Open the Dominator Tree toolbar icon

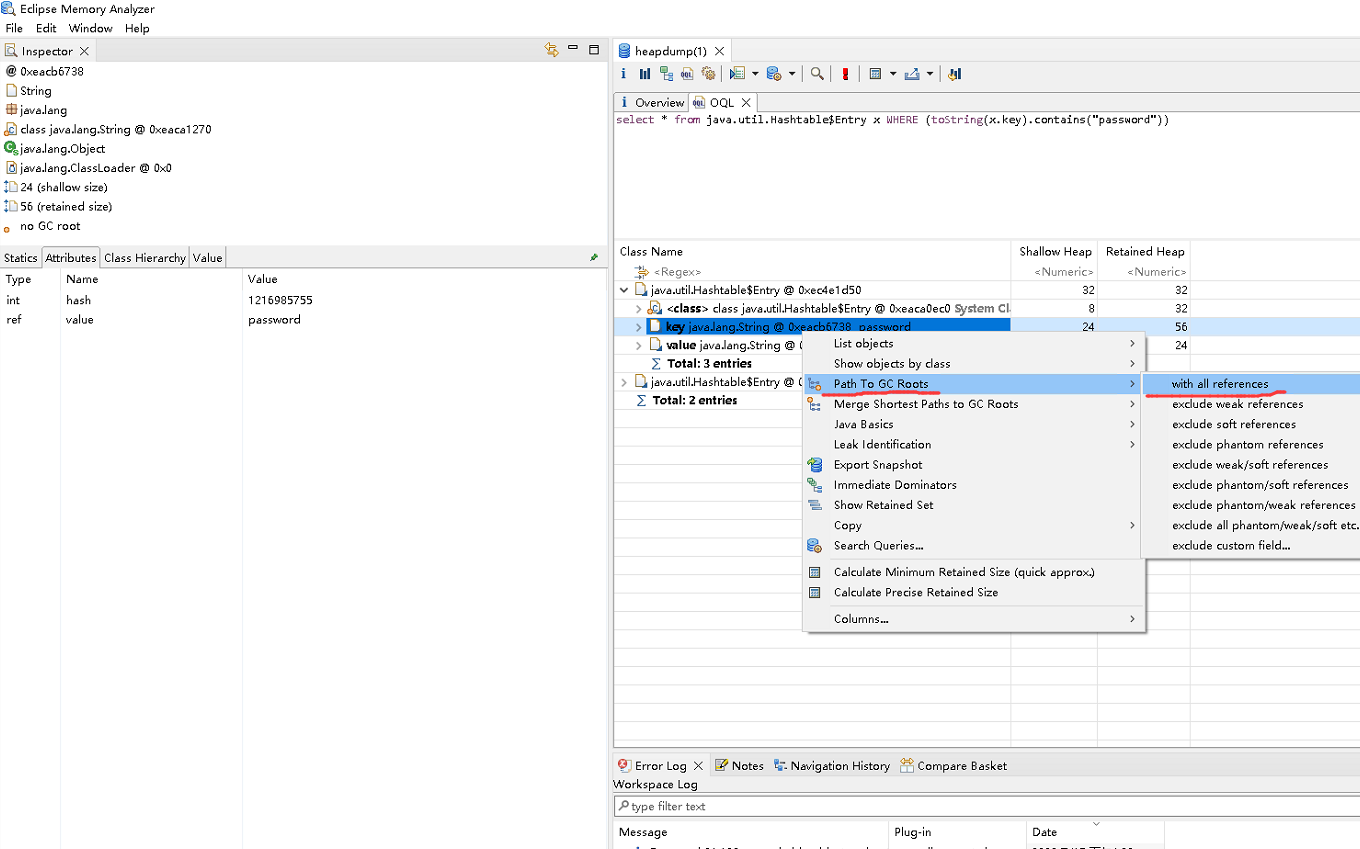(666, 73)
